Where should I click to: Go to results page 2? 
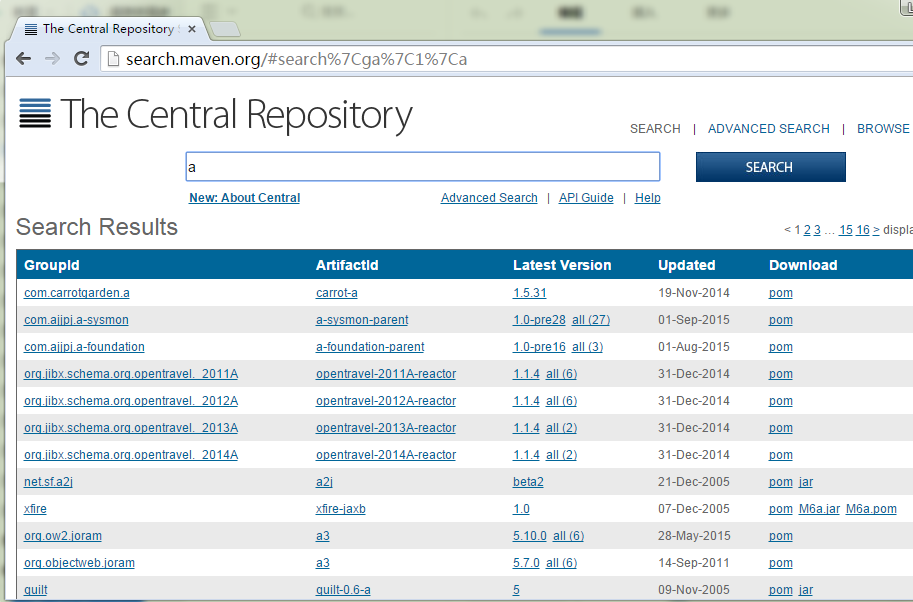tap(807, 230)
